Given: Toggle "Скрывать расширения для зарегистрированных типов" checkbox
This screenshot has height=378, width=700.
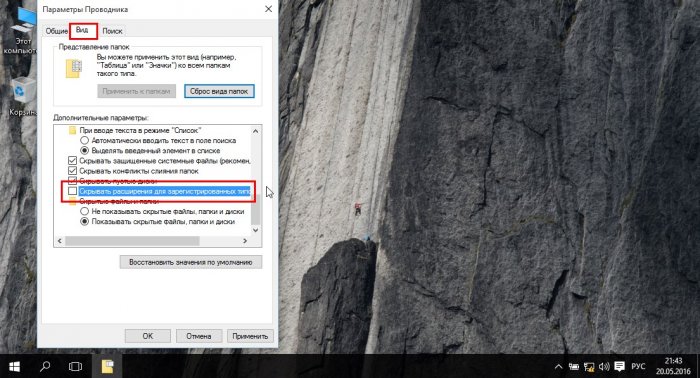Looking at the screenshot, I should tap(72, 191).
